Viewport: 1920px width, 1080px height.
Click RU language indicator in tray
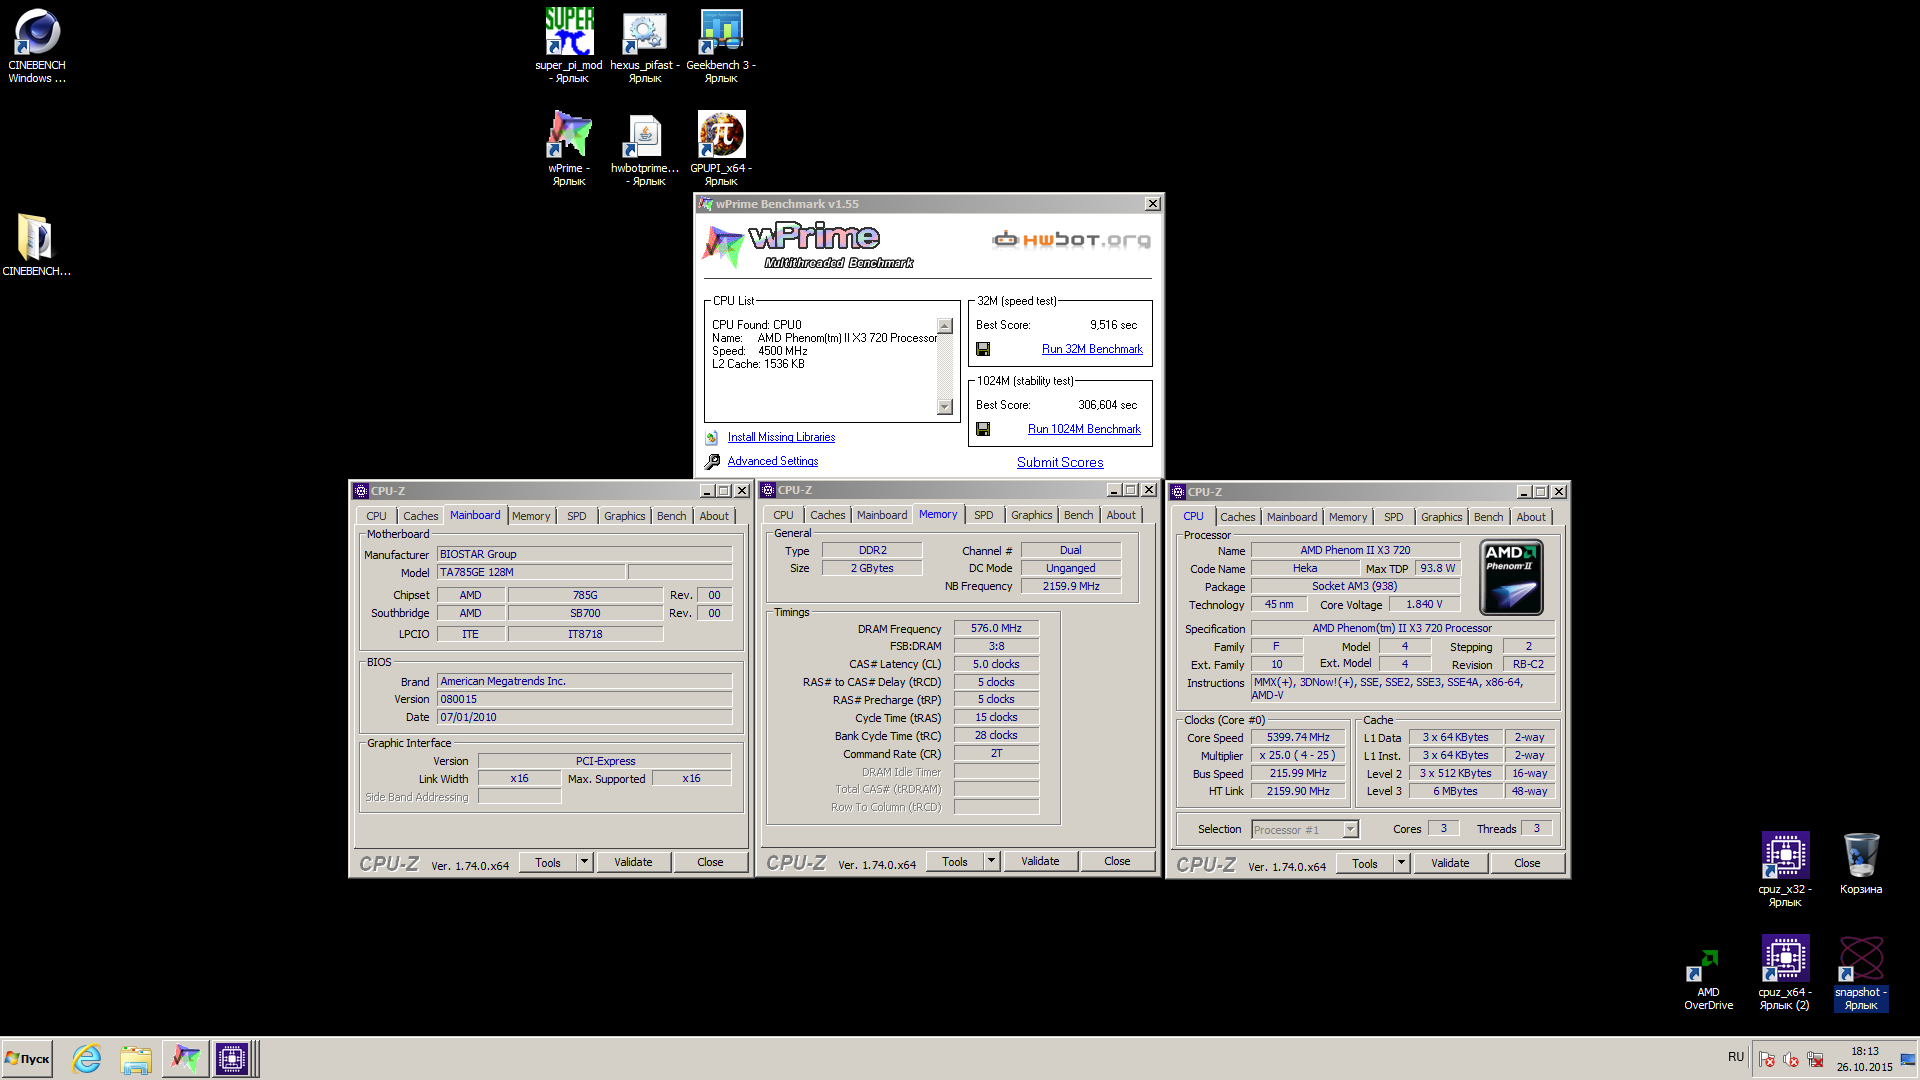[1735, 1057]
